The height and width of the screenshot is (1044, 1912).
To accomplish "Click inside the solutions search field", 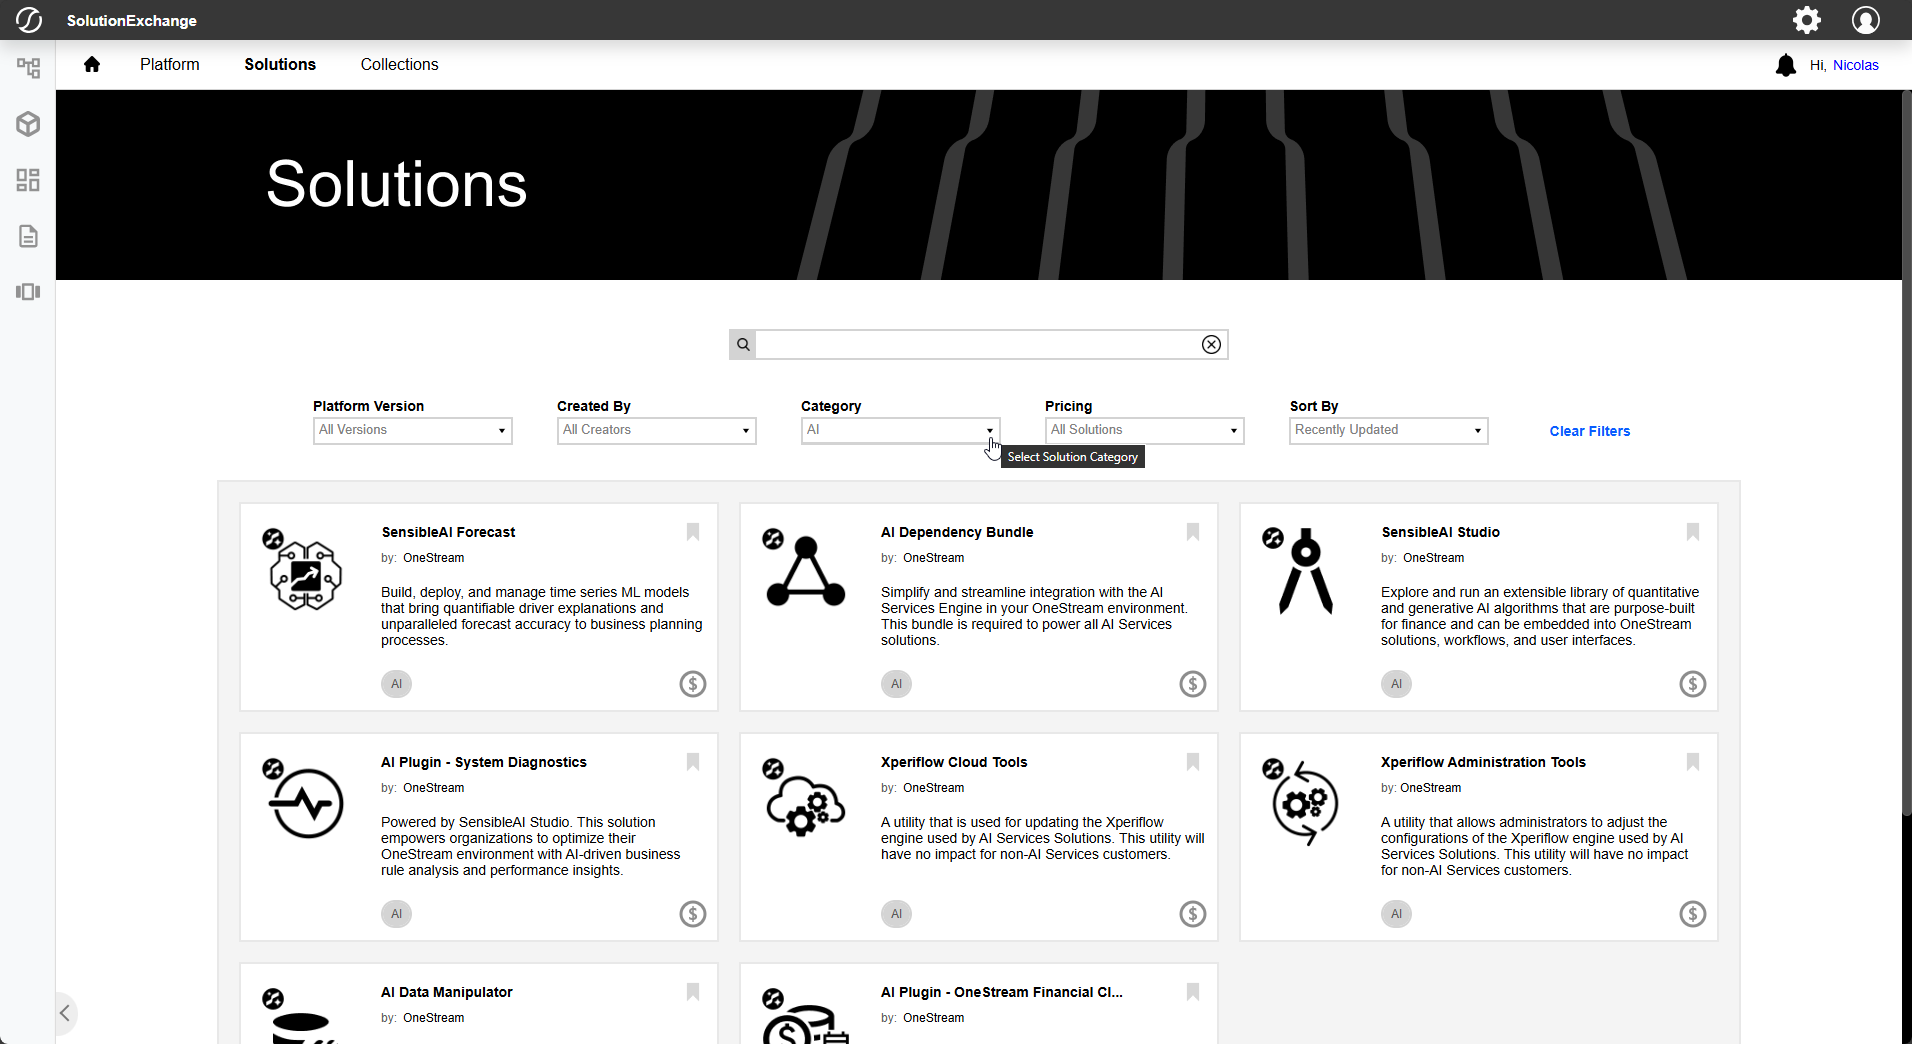I will coord(977,345).
